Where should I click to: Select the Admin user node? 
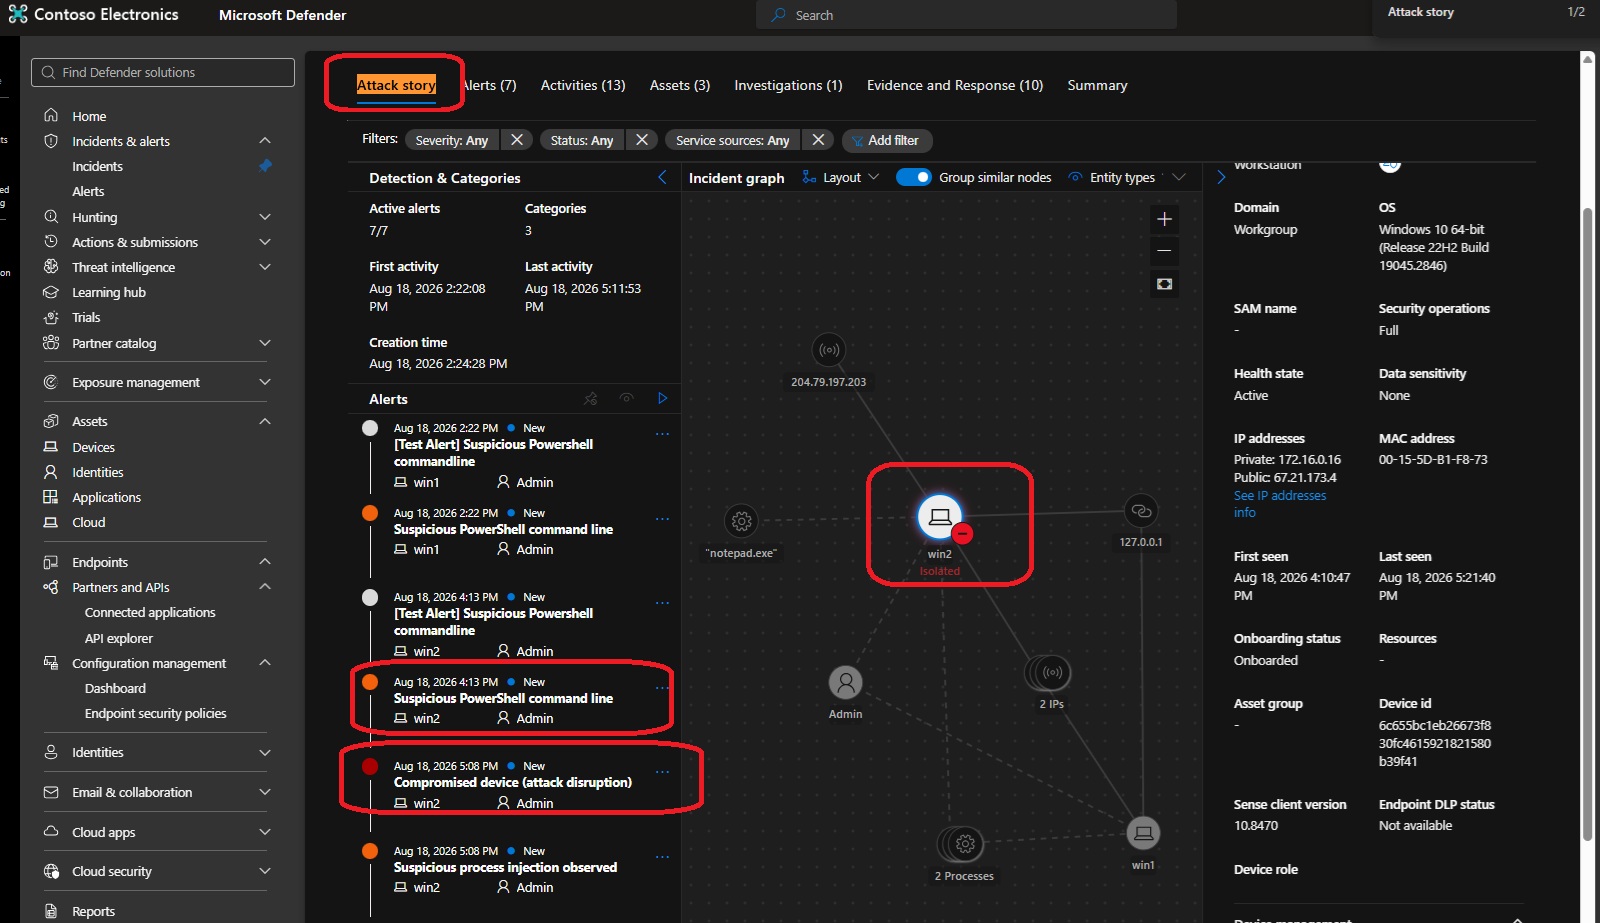point(845,683)
